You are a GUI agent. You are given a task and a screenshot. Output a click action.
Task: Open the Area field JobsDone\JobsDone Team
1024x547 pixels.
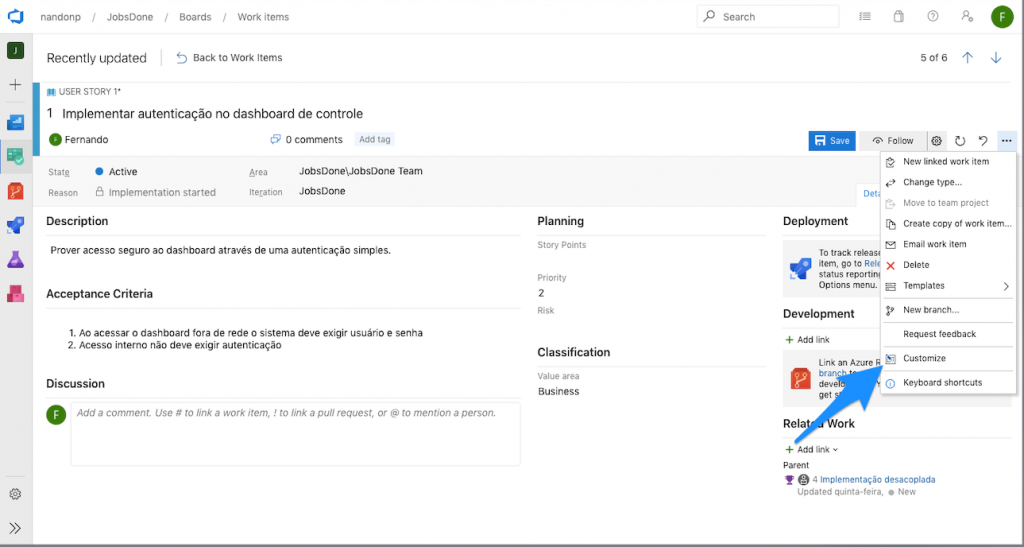[360, 171]
